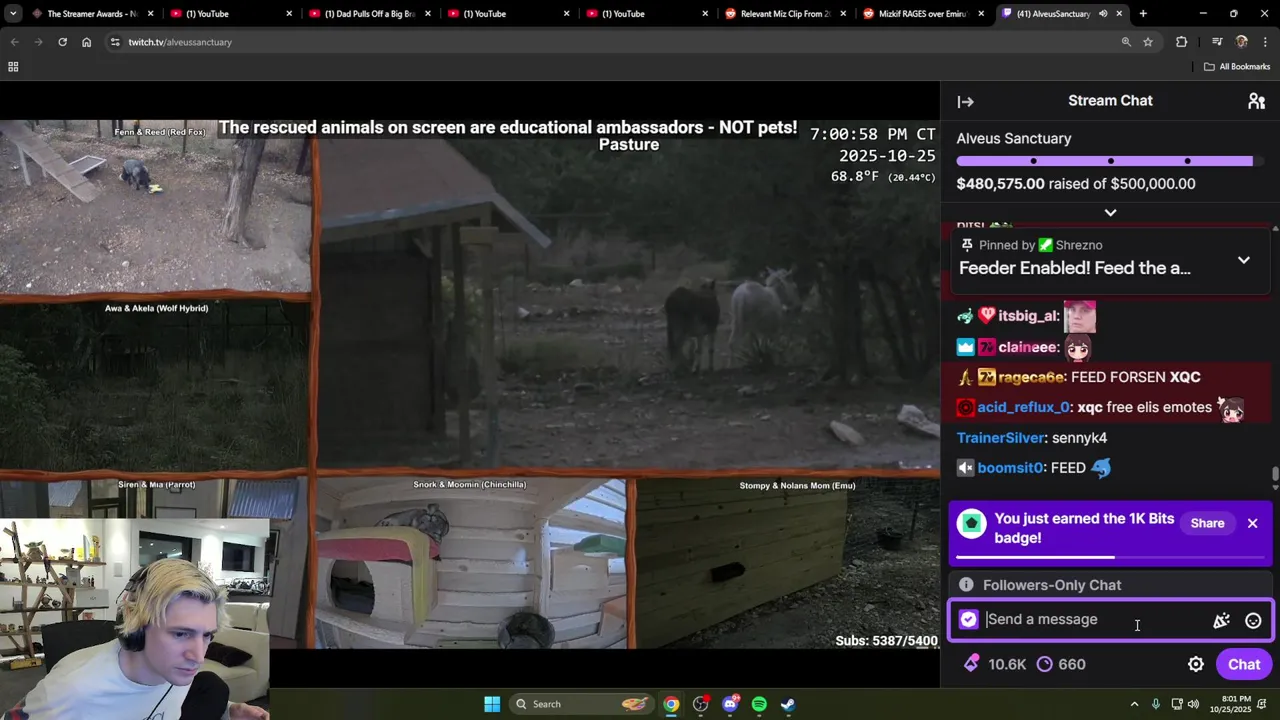
Task: Open the apps grid in bookmarks bar
Action: pyautogui.click(x=13, y=67)
